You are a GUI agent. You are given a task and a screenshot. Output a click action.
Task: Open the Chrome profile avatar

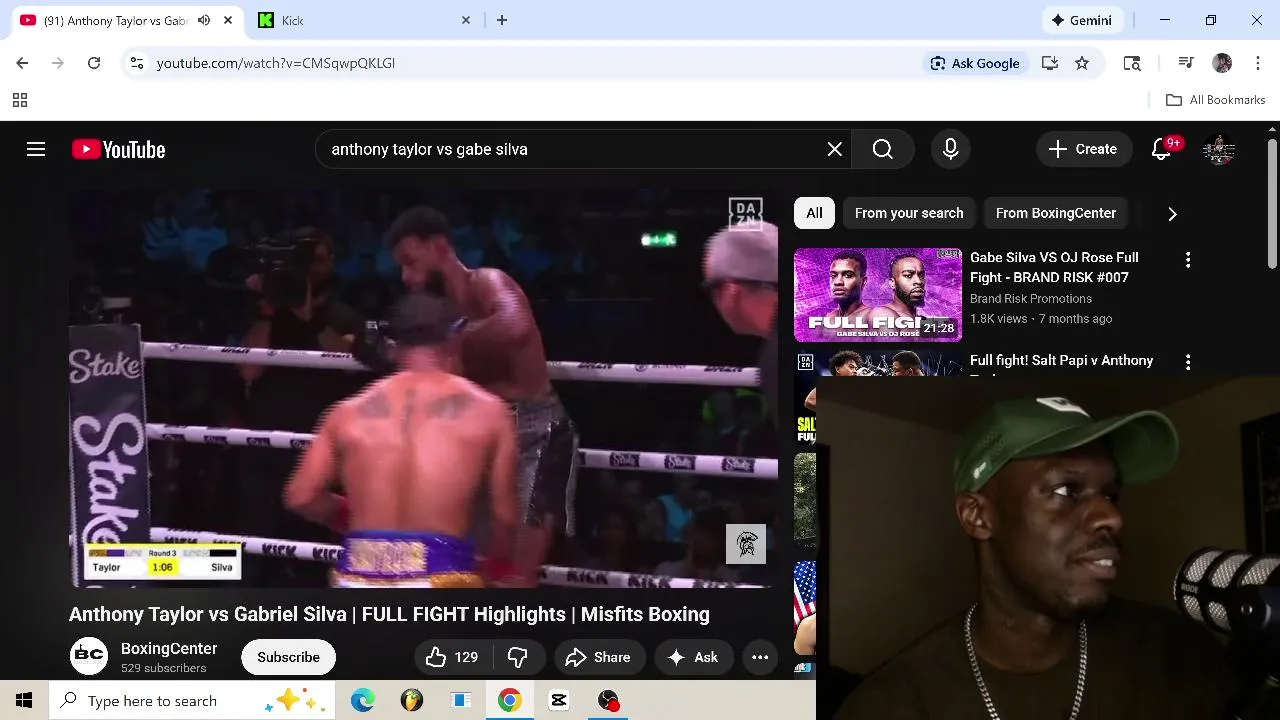coord(1222,63)
